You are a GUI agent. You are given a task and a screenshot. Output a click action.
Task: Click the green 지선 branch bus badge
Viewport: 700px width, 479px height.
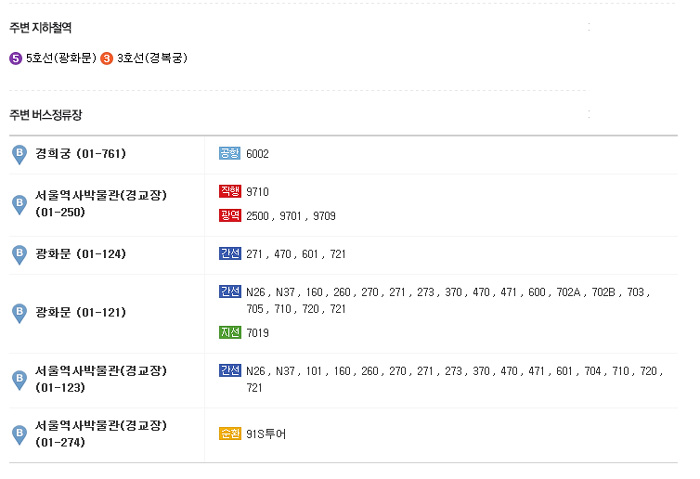click(230, 332)
